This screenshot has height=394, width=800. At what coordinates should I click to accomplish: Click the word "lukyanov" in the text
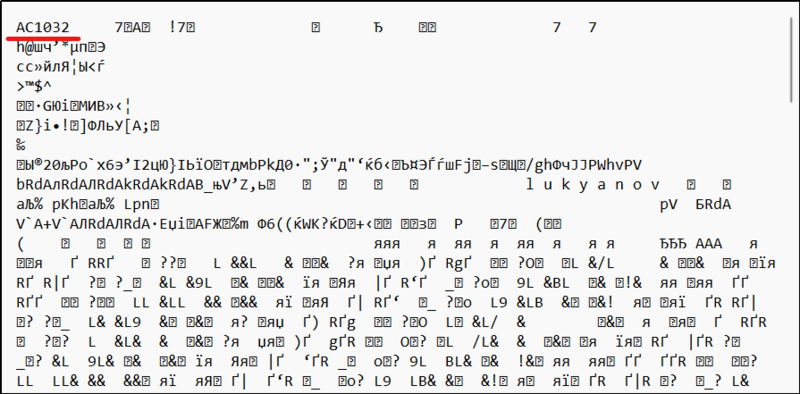(x=593, y=185)
